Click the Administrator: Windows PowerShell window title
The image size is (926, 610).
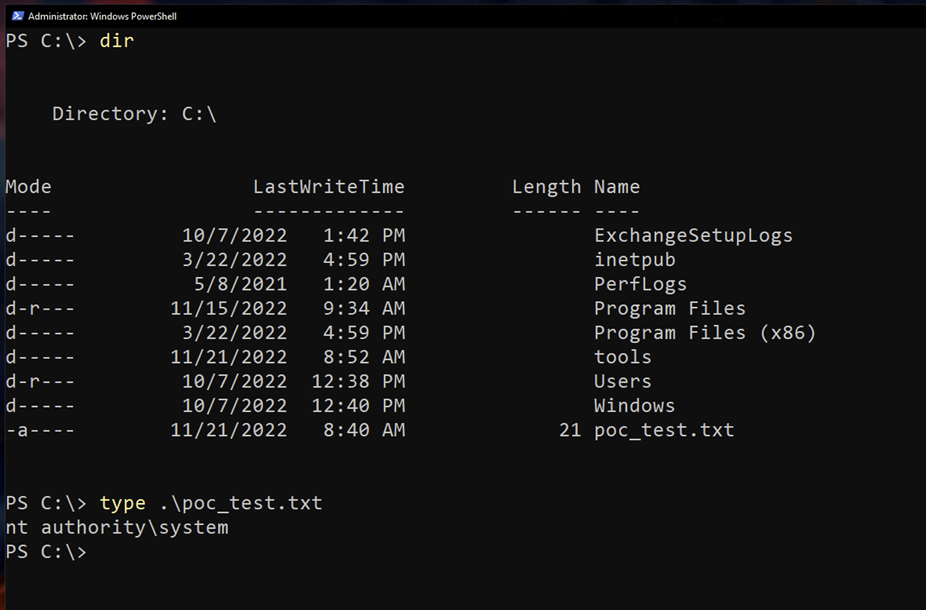click(x=102, y=16)
